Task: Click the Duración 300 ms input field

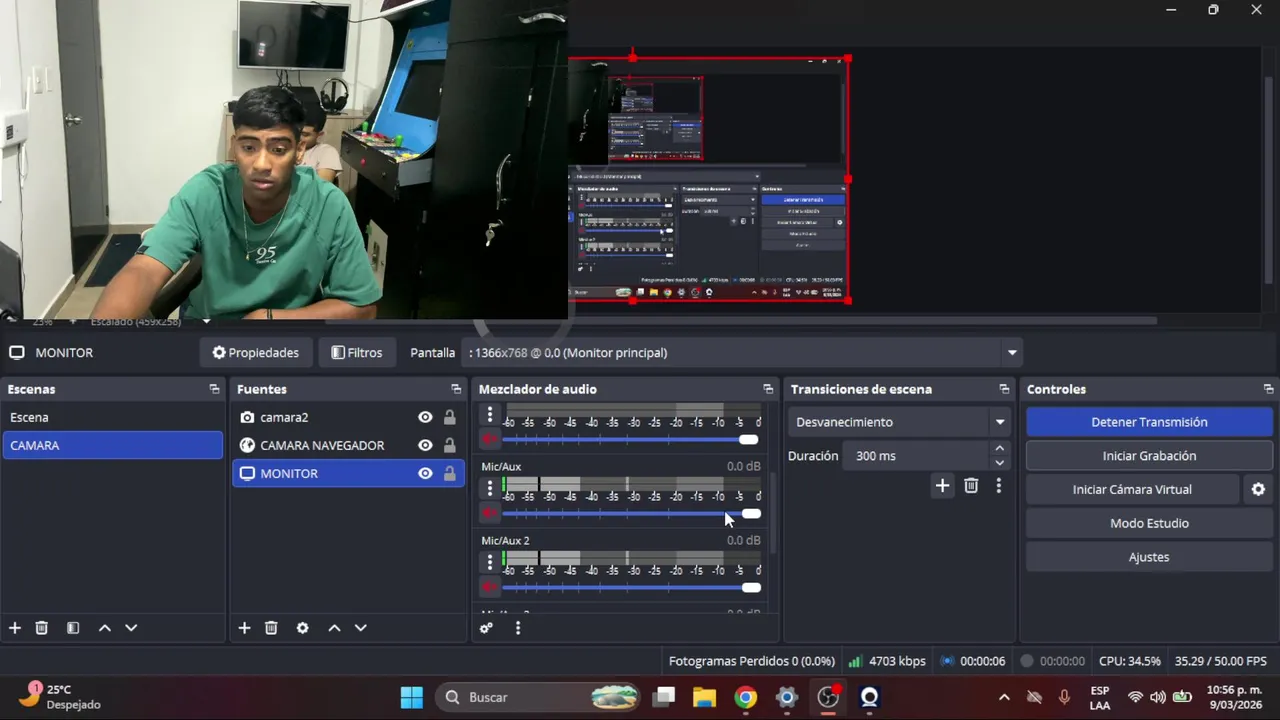Action: pos(917,456)
